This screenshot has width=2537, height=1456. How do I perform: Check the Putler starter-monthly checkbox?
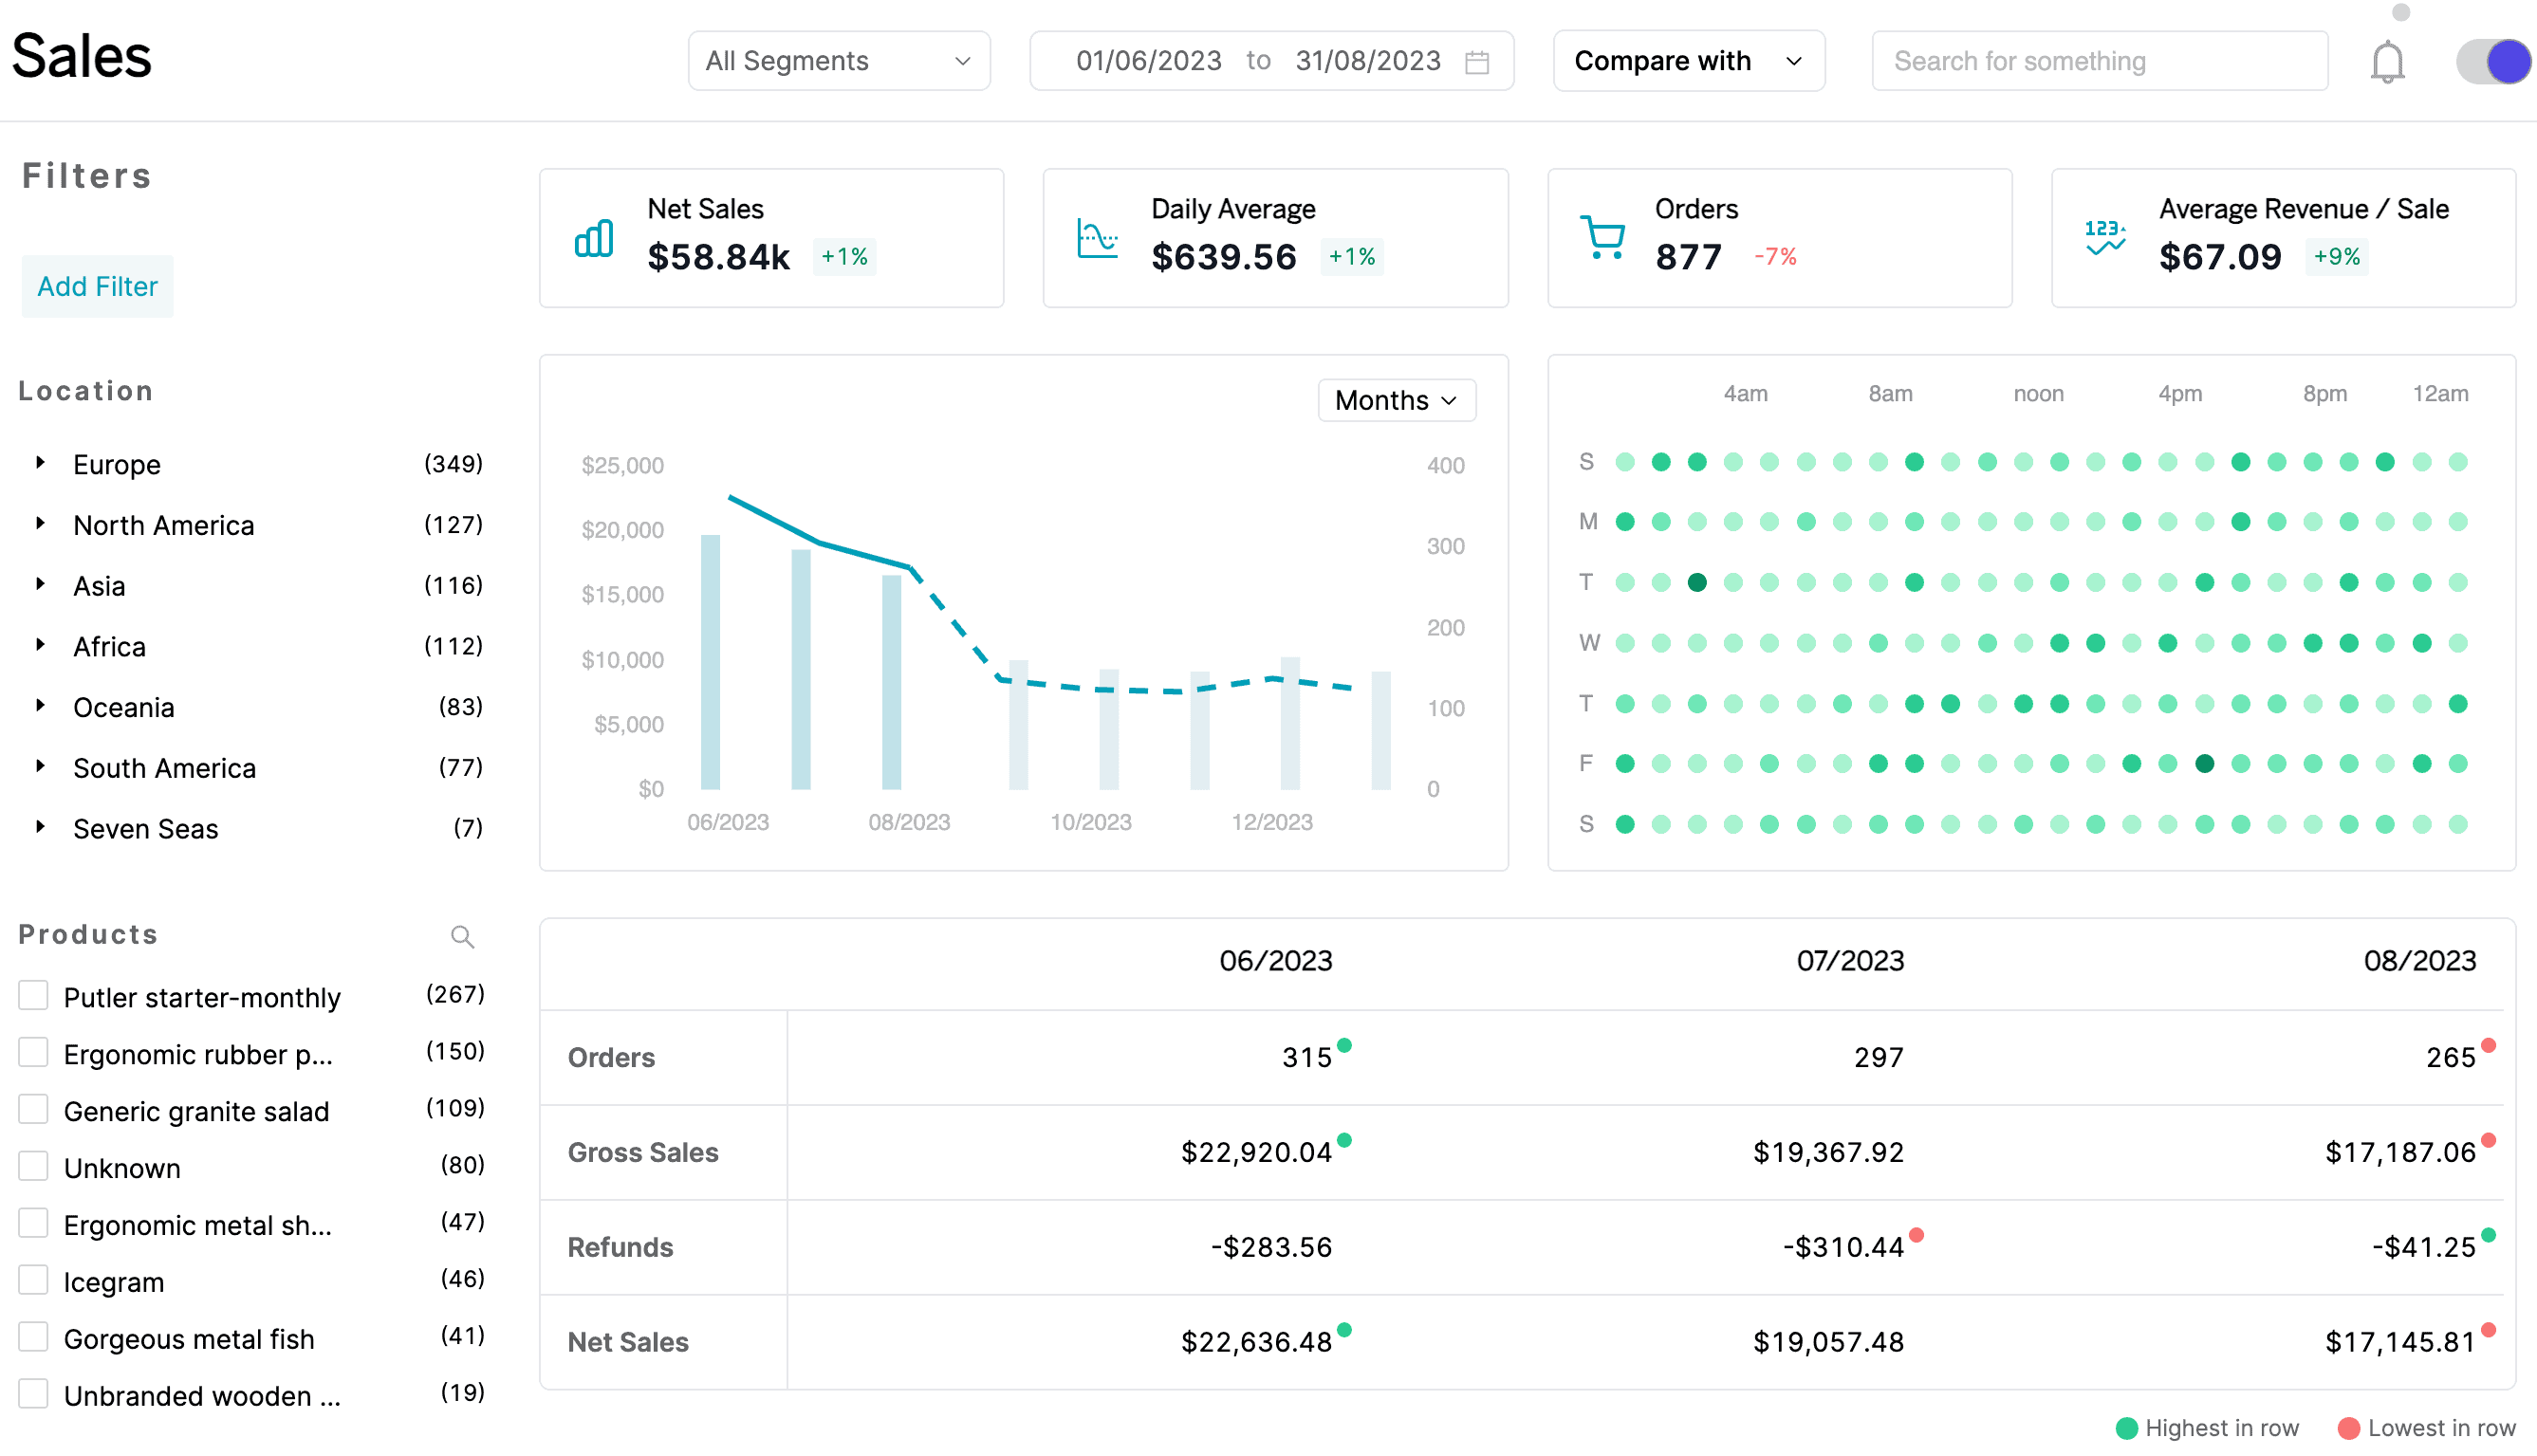[31, 996]
